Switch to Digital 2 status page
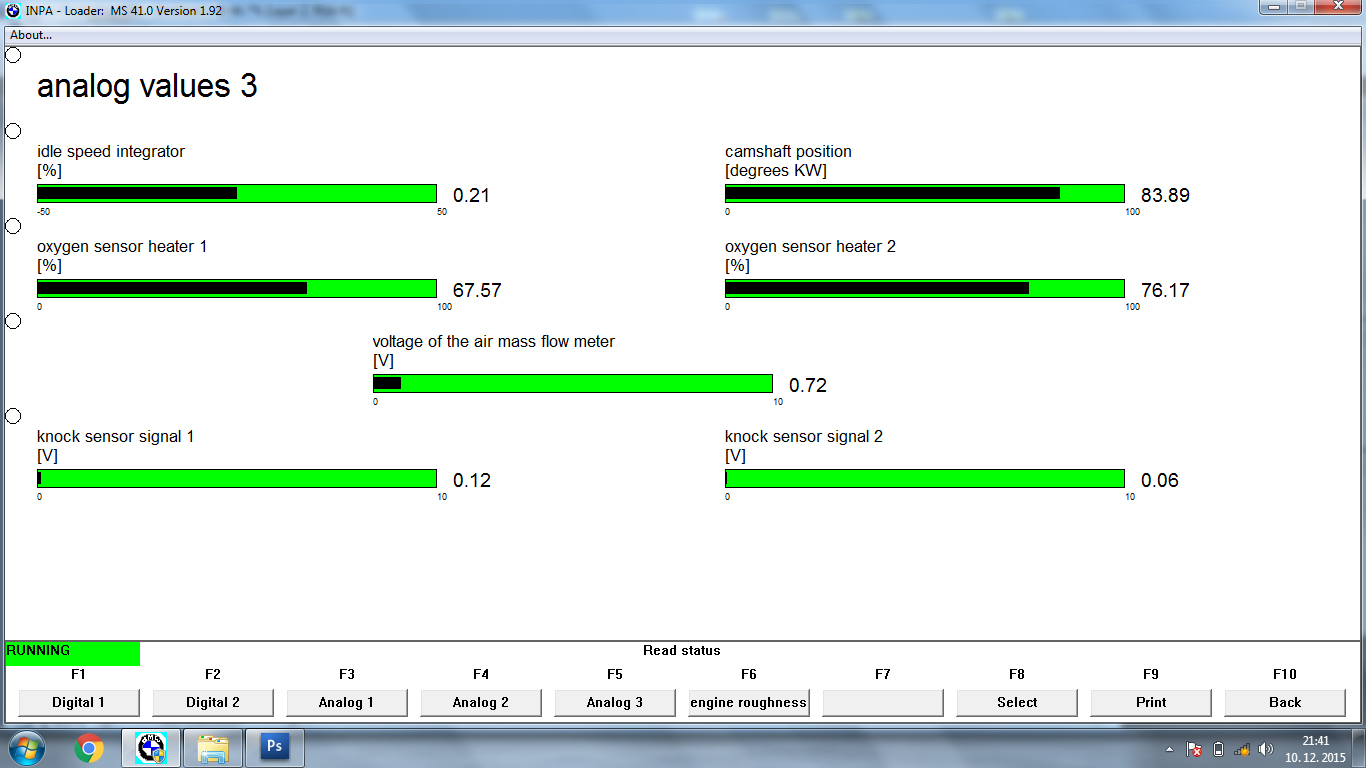The width and height of the screenshot is (1366, 768). [212, 702]
